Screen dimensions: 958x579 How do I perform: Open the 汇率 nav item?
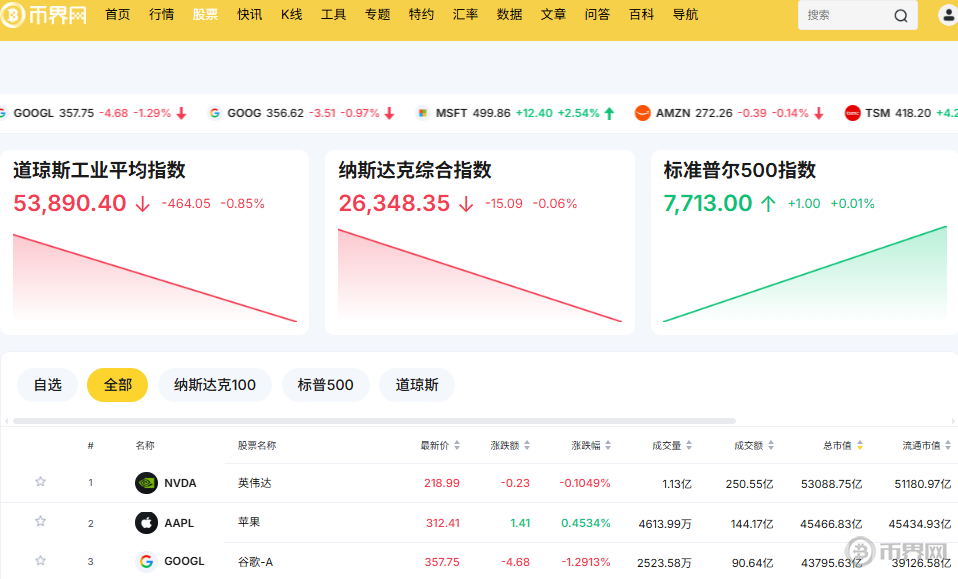tap(466, 15)
